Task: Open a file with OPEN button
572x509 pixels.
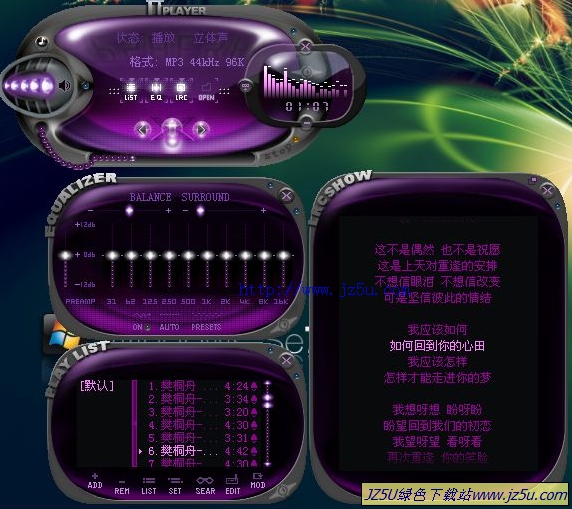Action: click(206, 91)
